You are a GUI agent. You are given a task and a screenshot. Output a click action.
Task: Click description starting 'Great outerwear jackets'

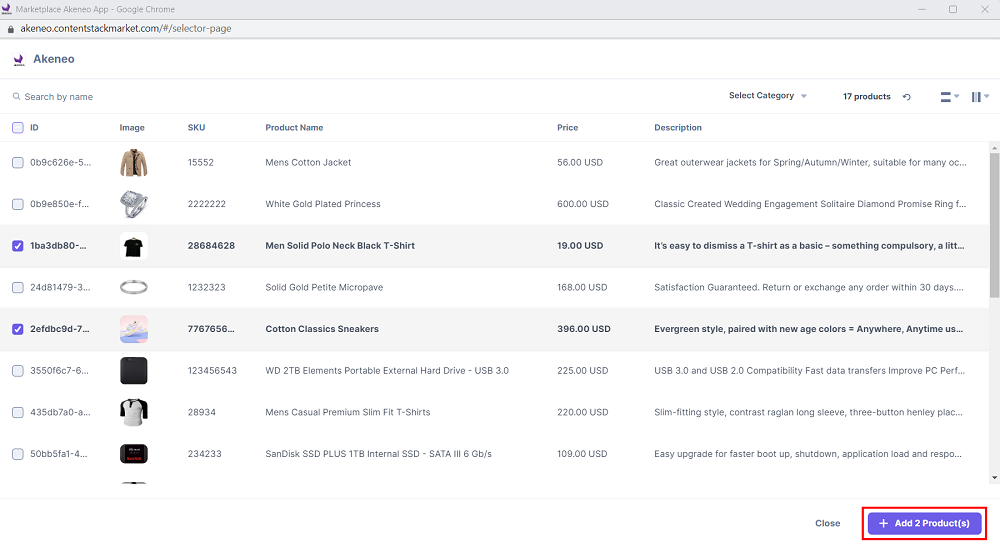[810, 163]
